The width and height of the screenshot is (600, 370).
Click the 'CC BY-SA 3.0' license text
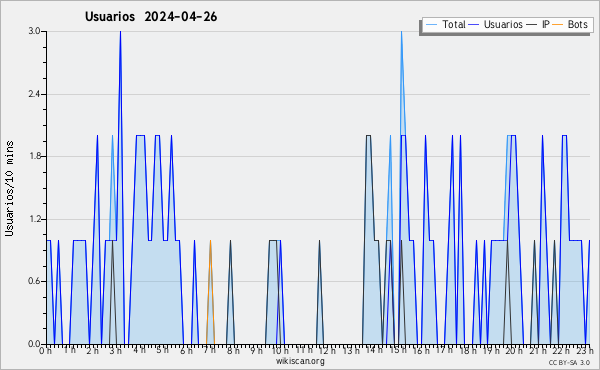click(569, 362)
